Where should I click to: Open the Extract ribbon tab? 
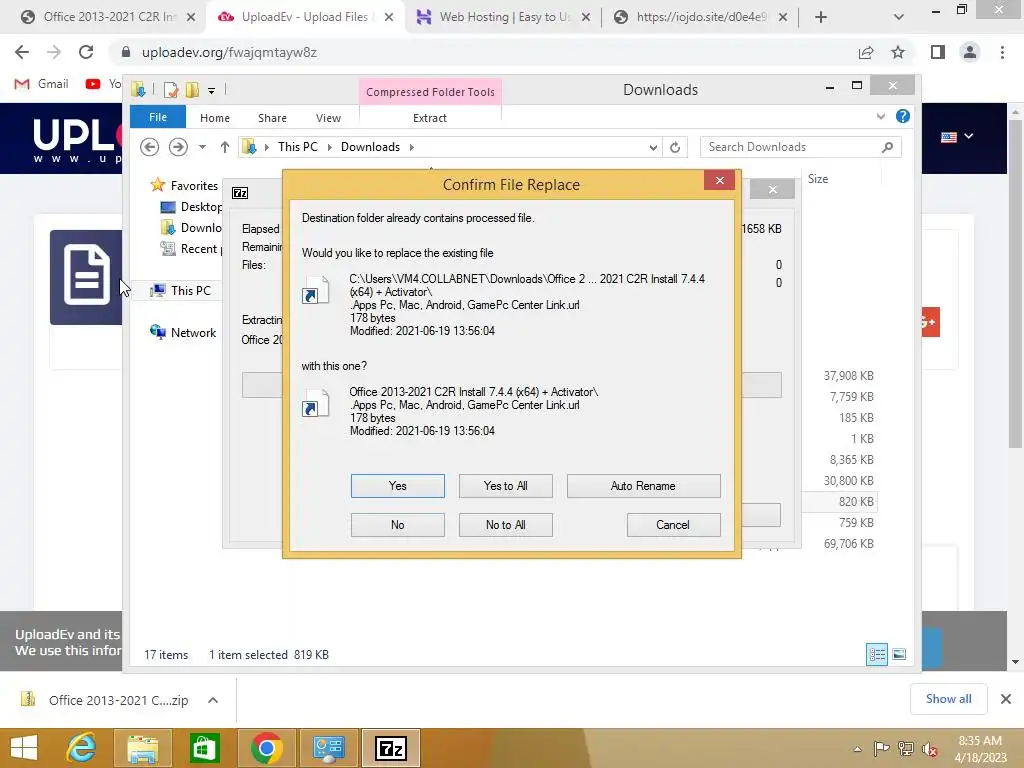(x=430, y=118)
